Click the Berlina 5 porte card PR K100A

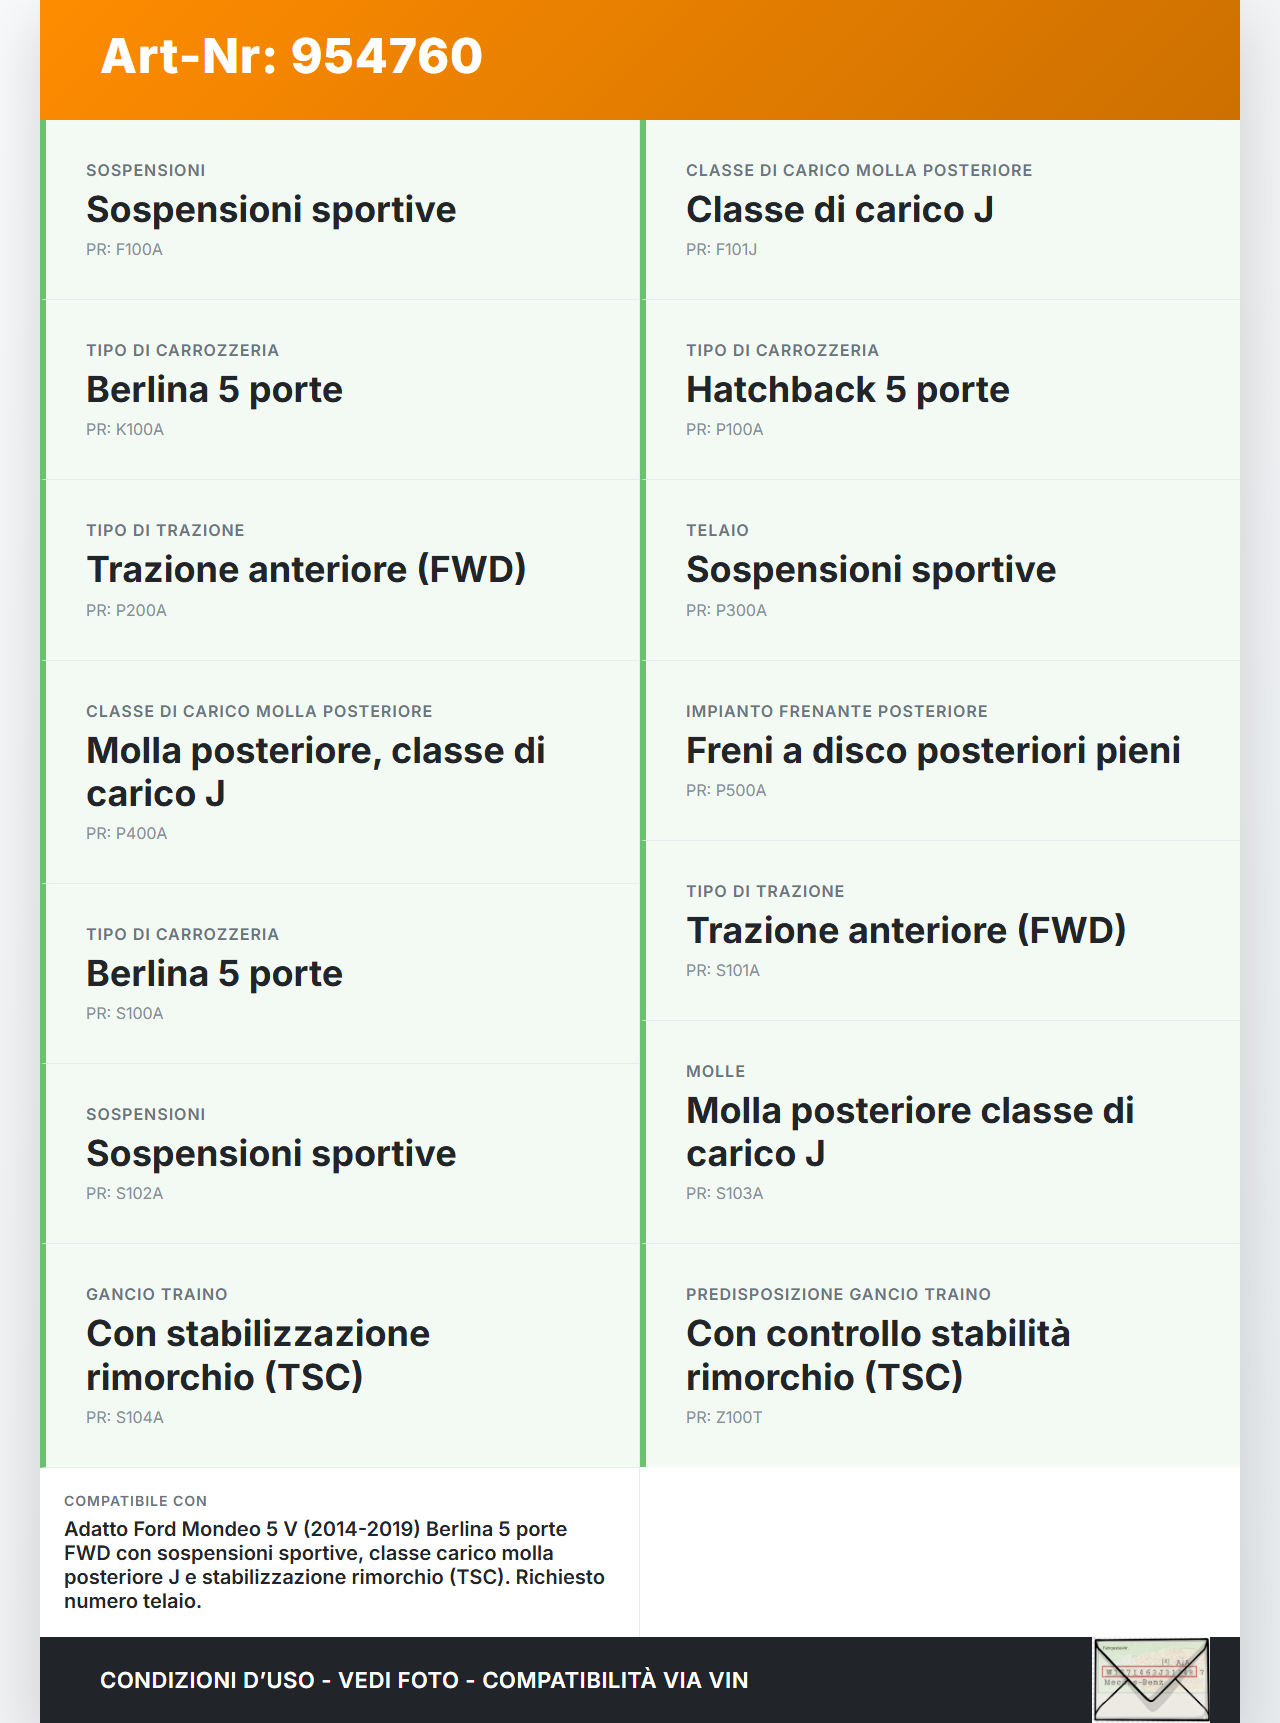click(342, 390)
